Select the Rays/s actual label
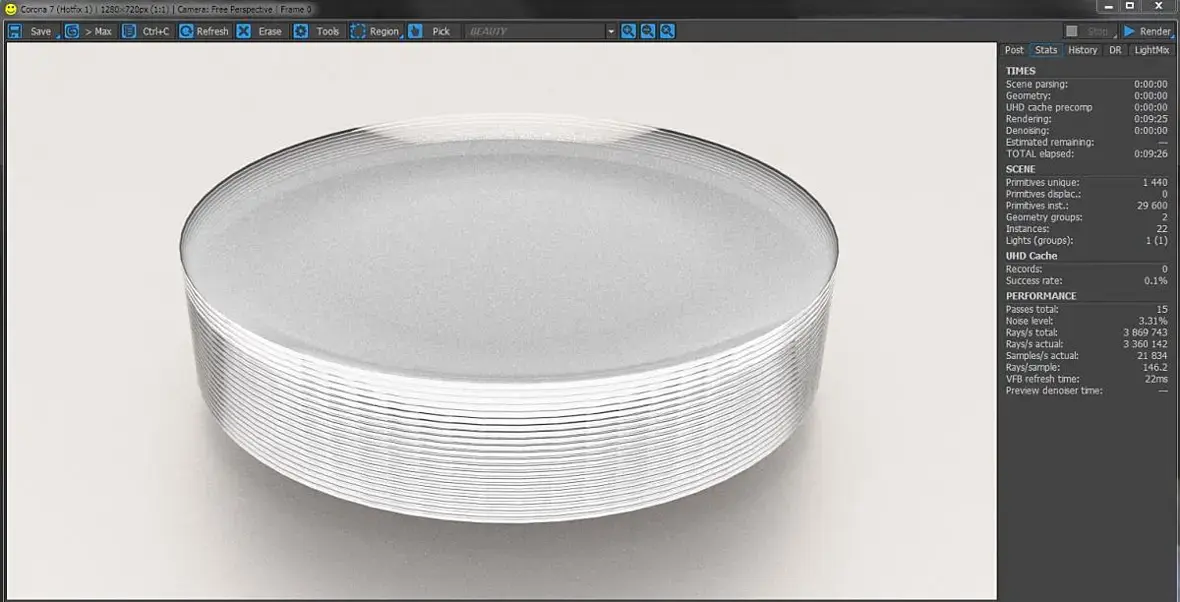Image resolution: width=1180 pixels, height=602 pixels. click(1035, 344)
